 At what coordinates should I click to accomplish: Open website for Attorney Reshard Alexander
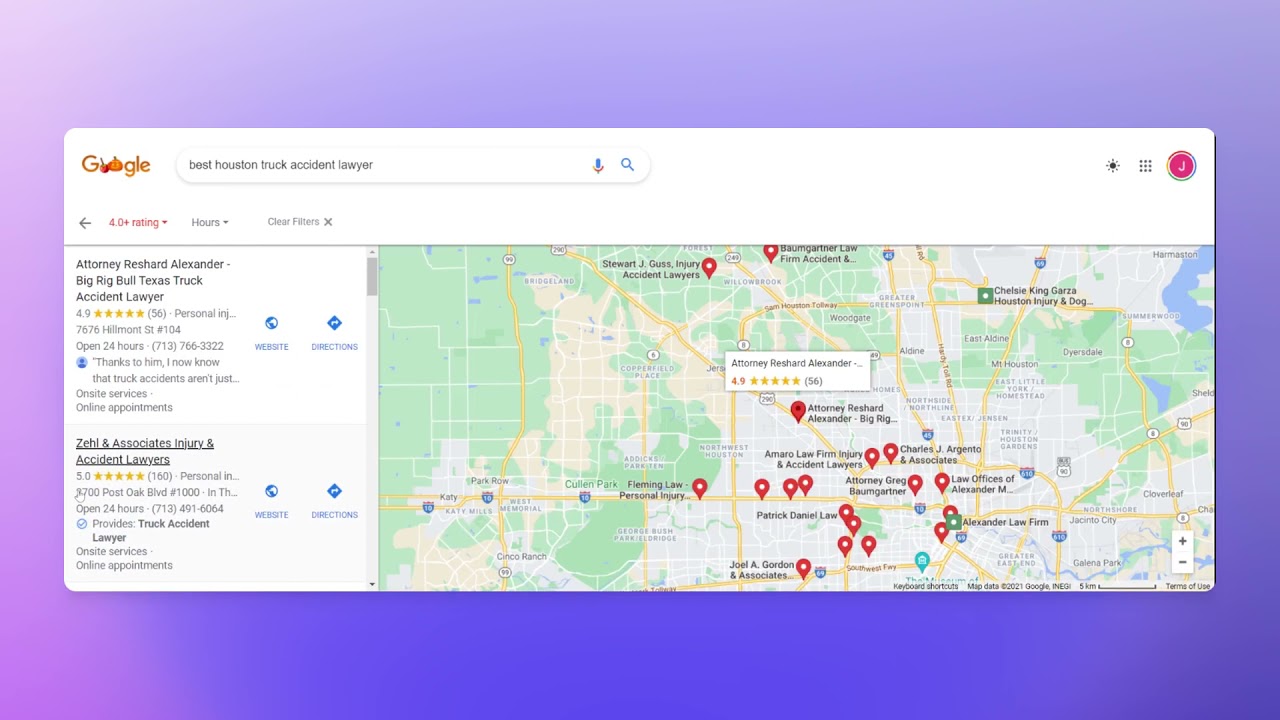click(x=271, y=333)
